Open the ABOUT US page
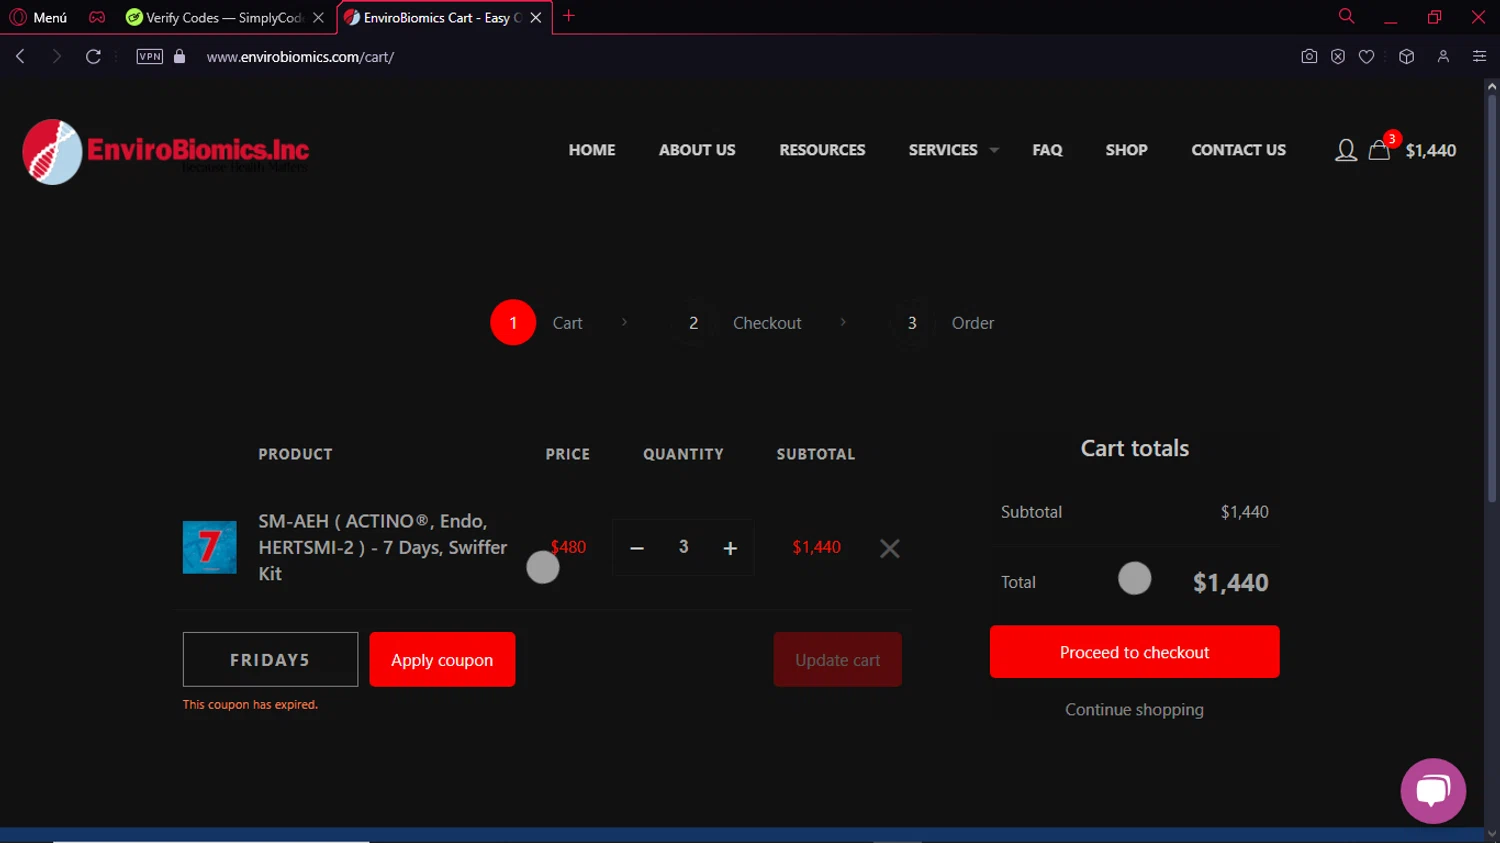 (697, 150)
